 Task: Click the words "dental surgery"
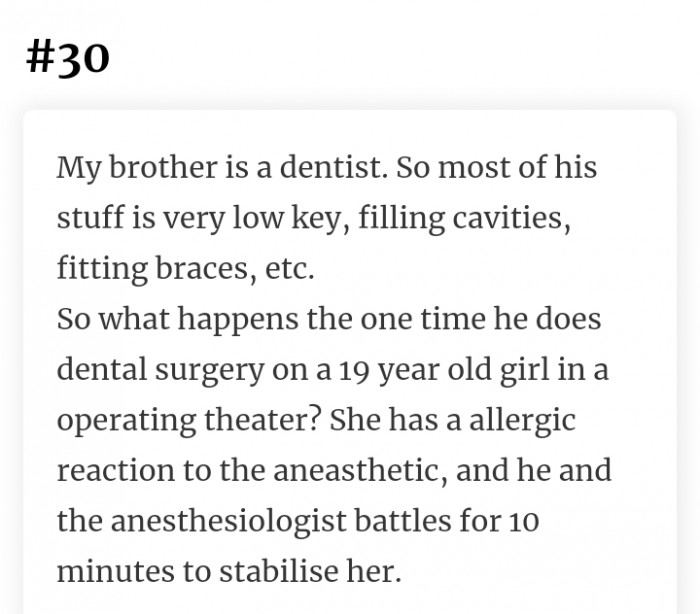pos(160,370)
